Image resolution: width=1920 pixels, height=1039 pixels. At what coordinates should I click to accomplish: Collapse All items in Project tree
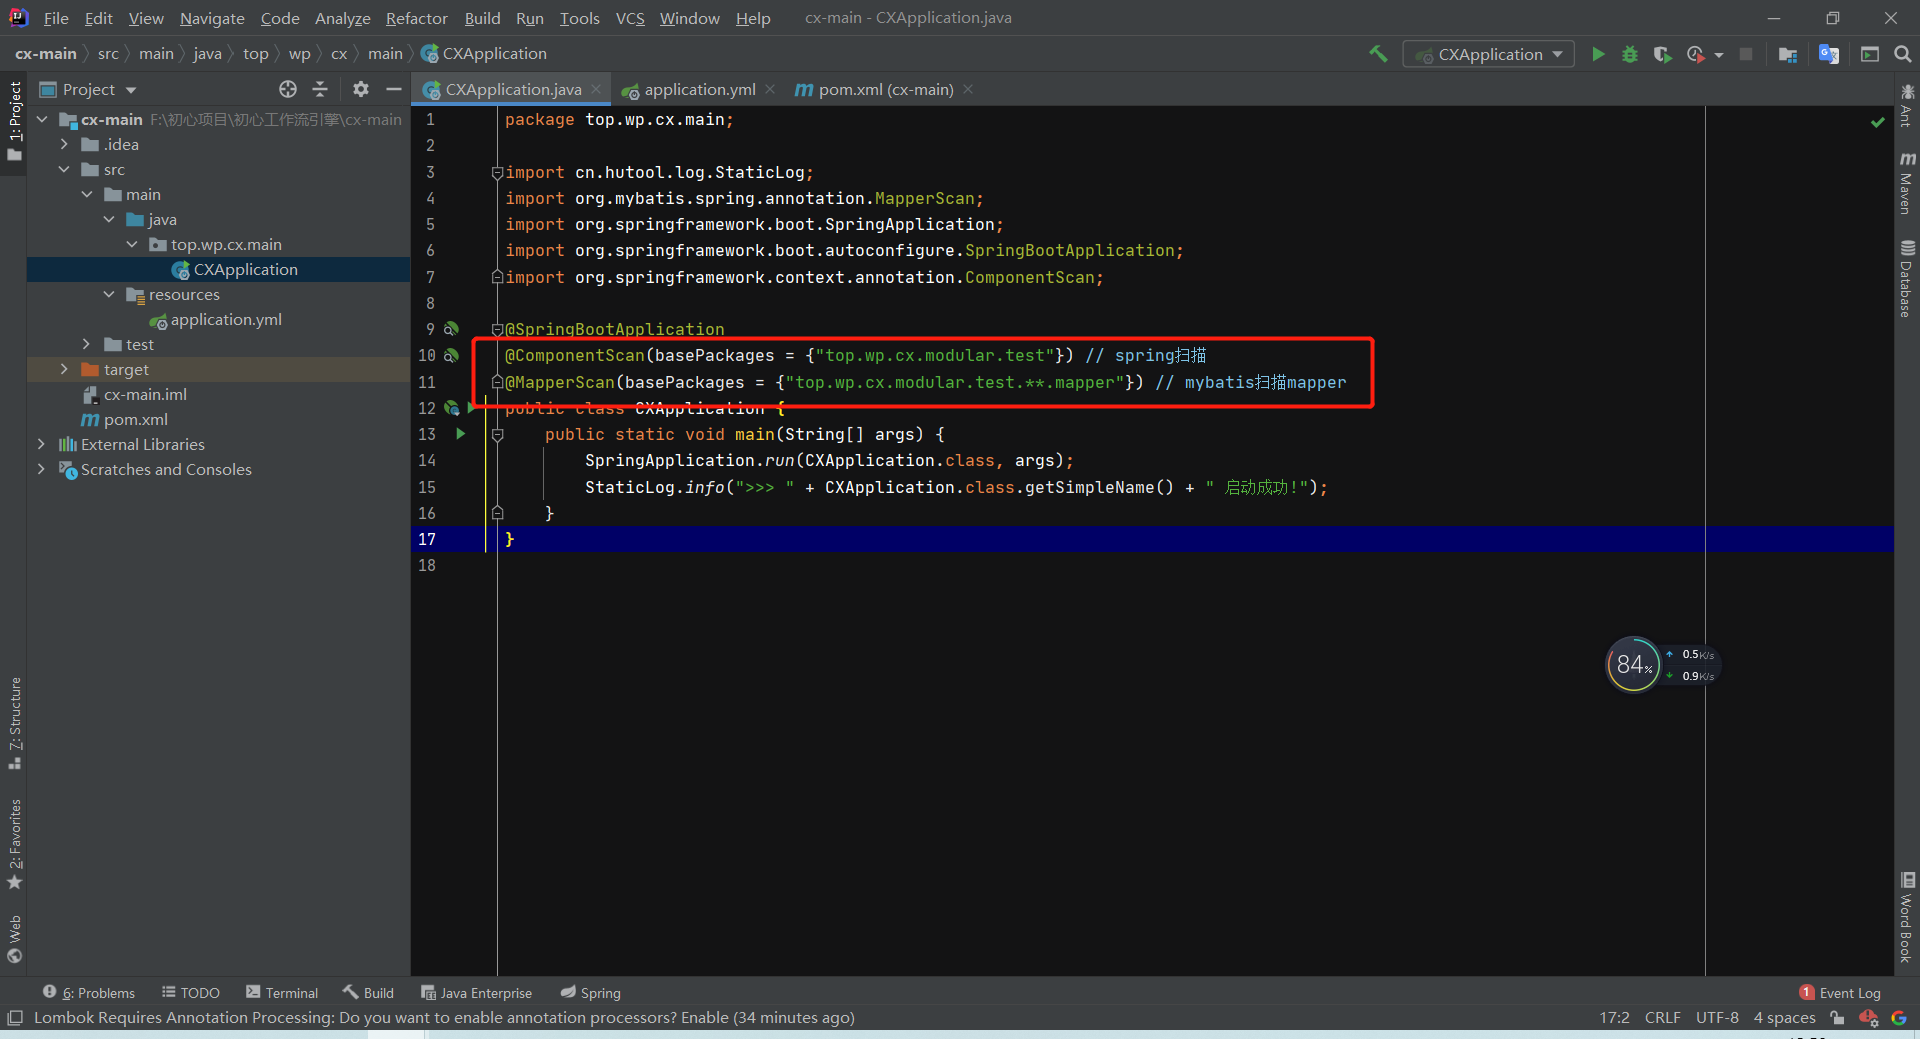pos(320,89)
